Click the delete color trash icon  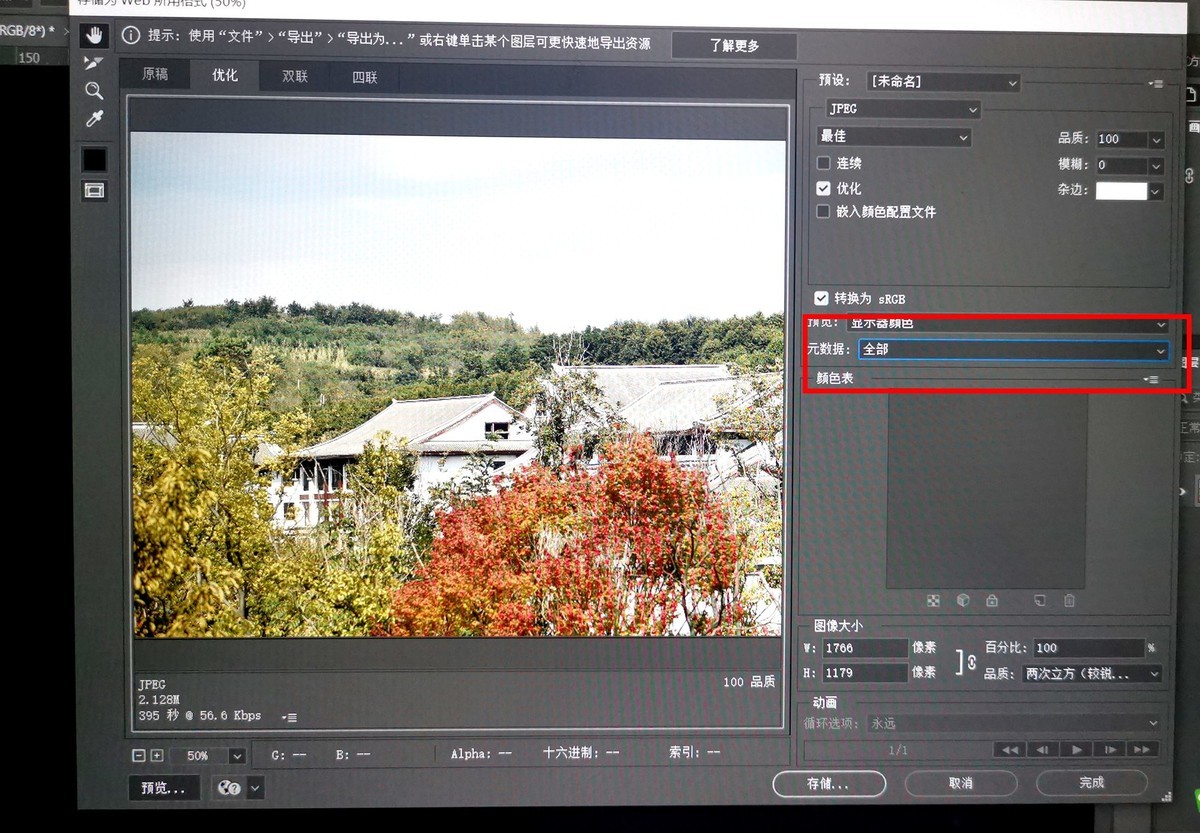point(1069,601)
